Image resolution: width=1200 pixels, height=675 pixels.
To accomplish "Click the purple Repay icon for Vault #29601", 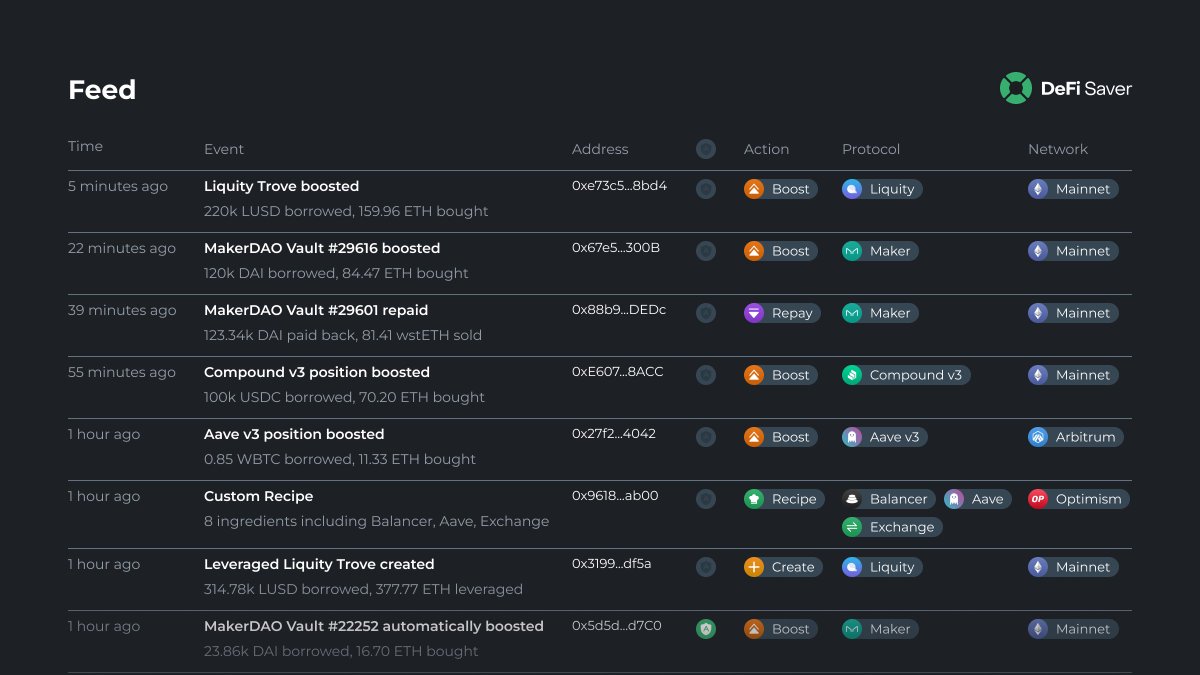I will (754, 313).
